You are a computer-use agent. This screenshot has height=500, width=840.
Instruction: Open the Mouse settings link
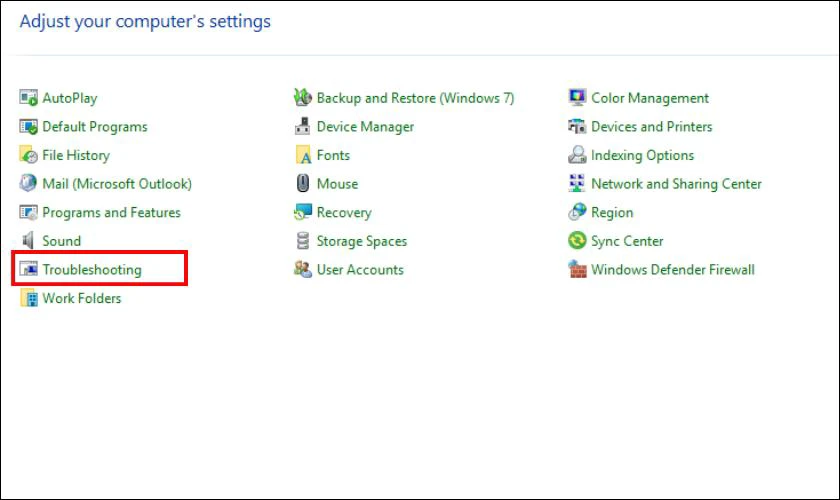click(x=338, y=184)
